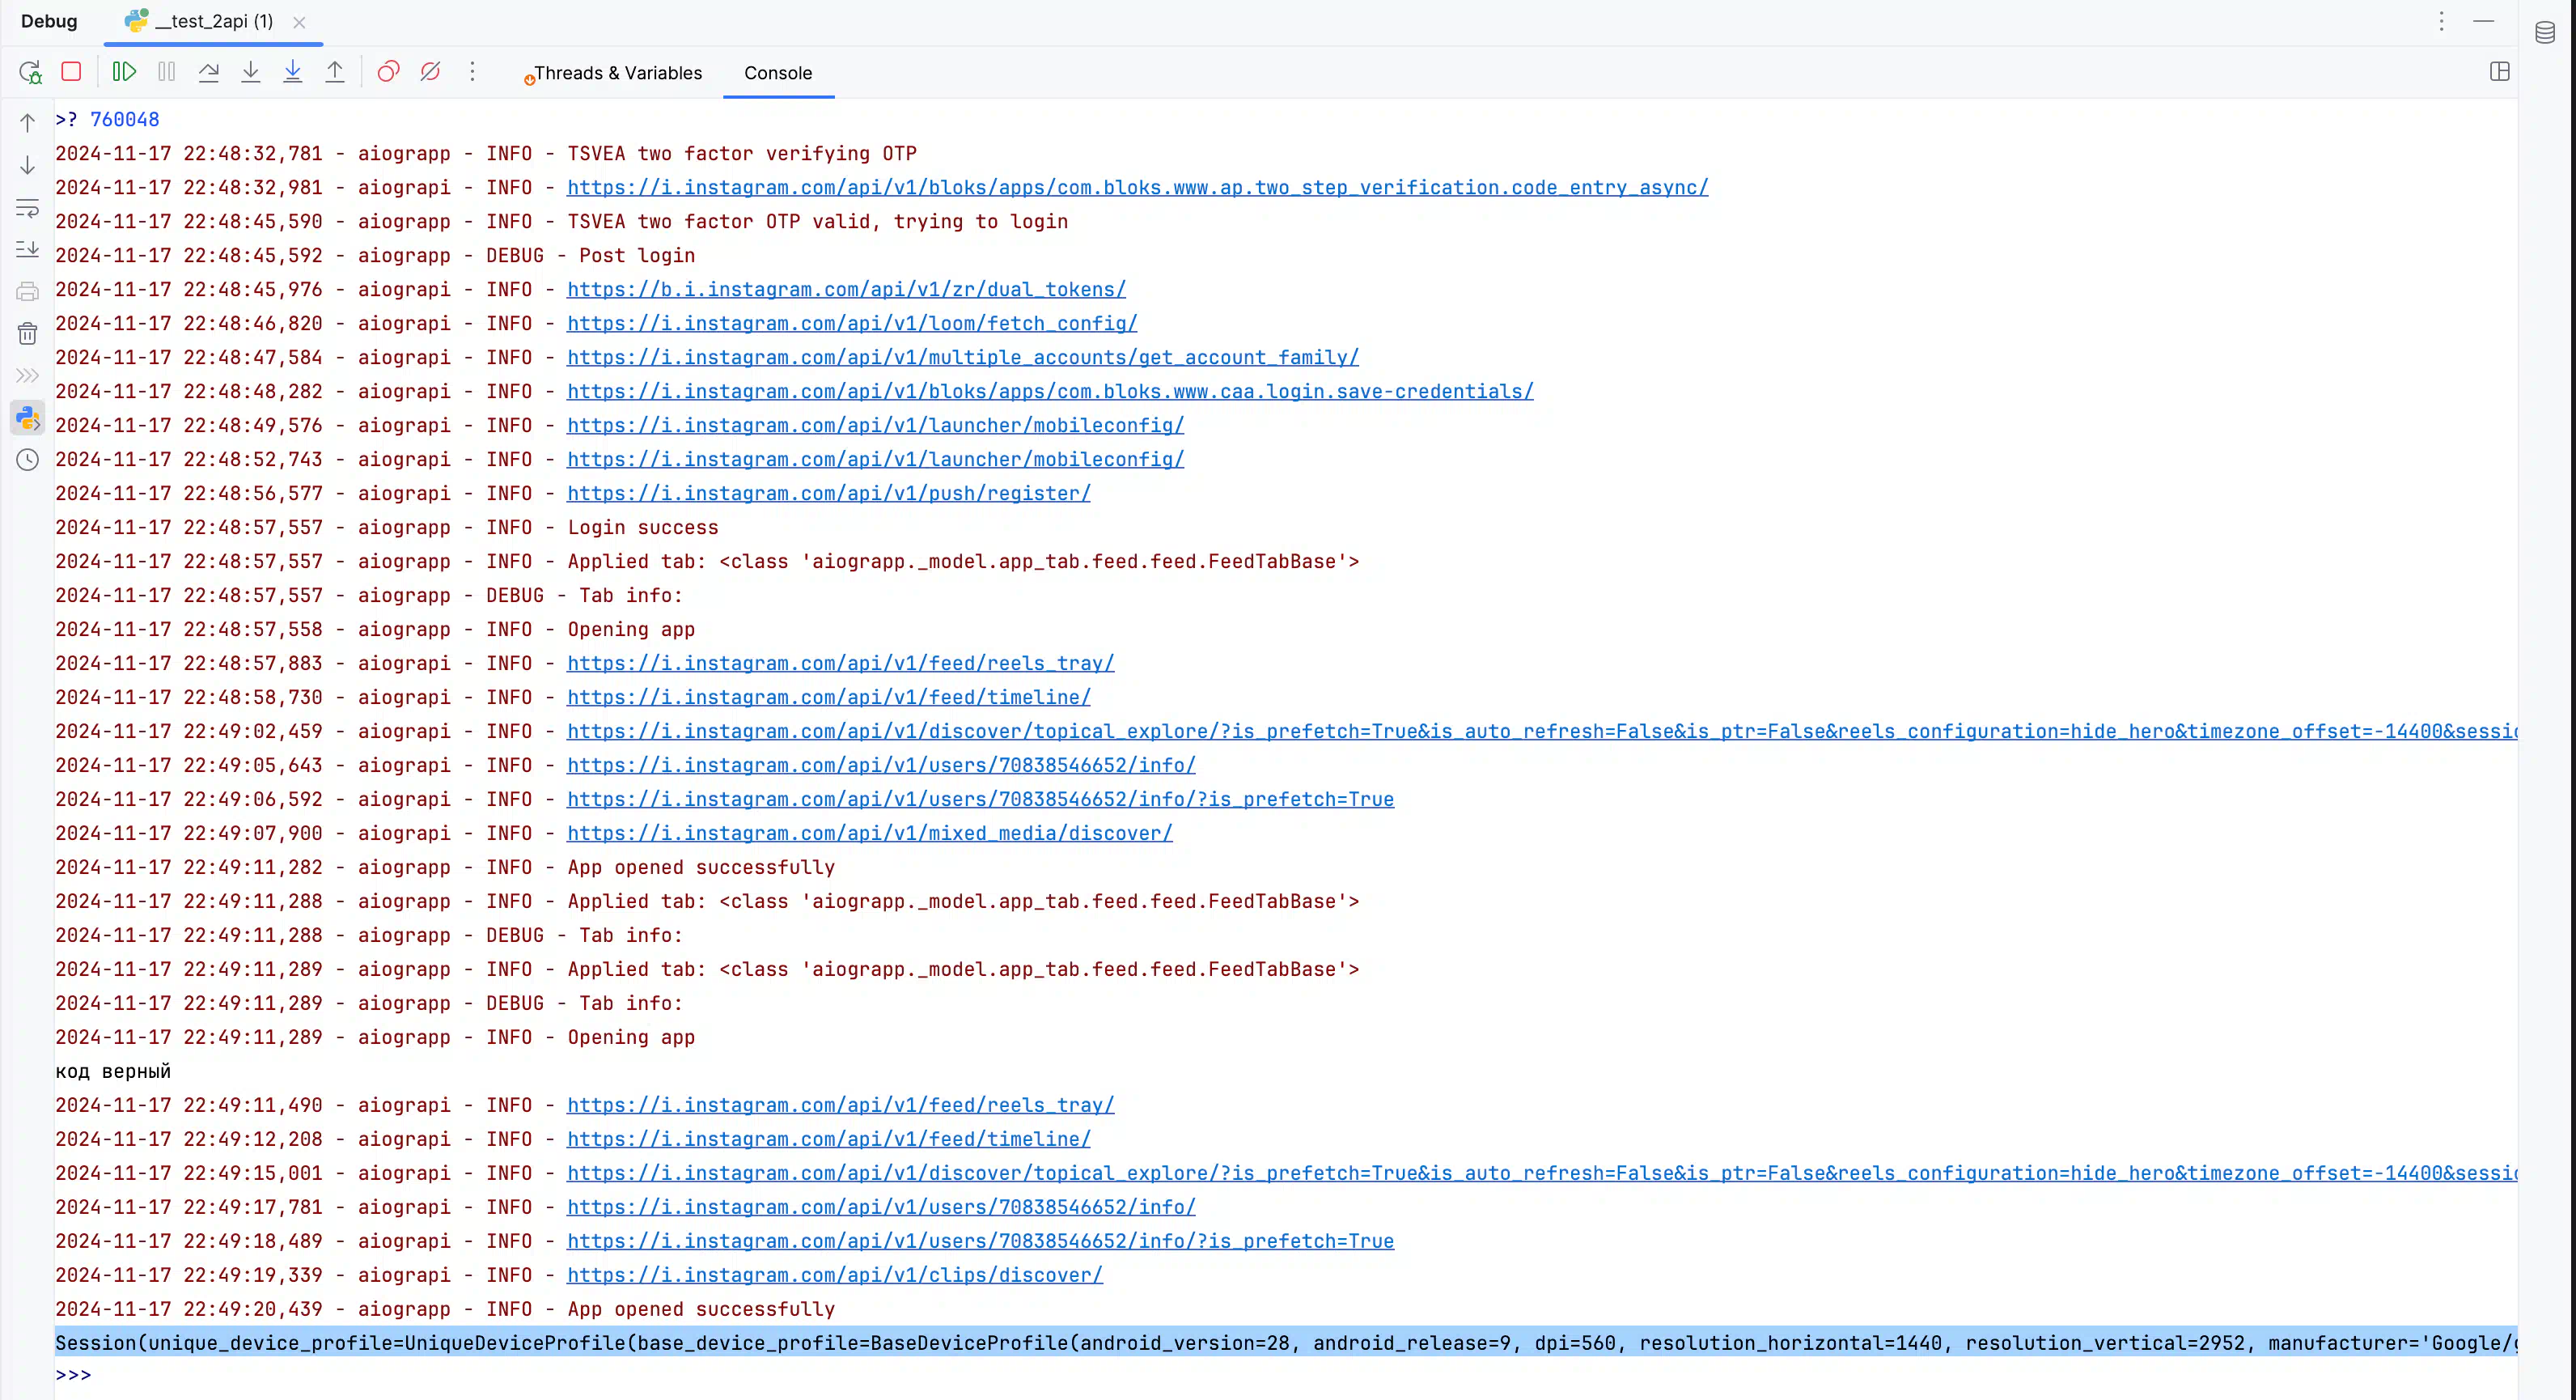Open the Database tool window
The height and width of the screenshot is (1400, 2576).
click(x=2545, y=33)
